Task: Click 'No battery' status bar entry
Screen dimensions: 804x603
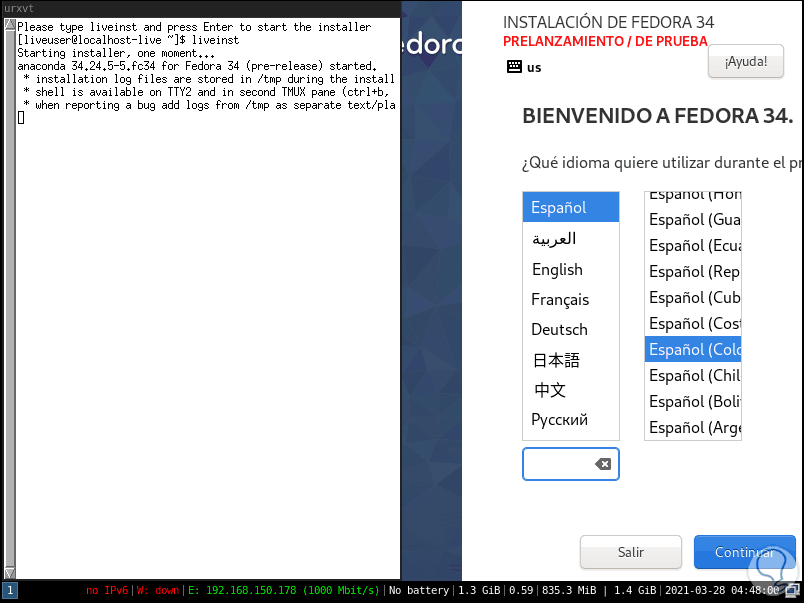Action: (418, 590)
